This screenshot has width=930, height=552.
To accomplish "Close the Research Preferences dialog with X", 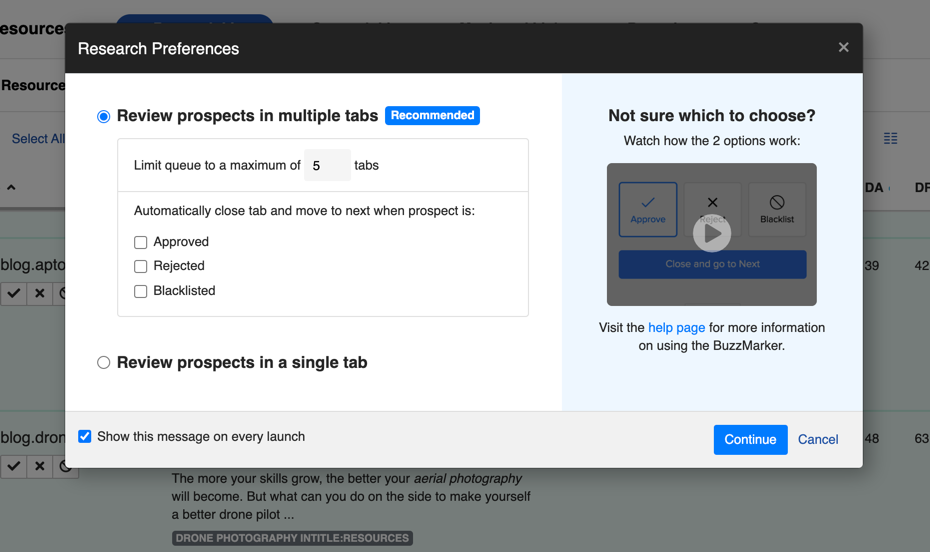I will [843, 47].
